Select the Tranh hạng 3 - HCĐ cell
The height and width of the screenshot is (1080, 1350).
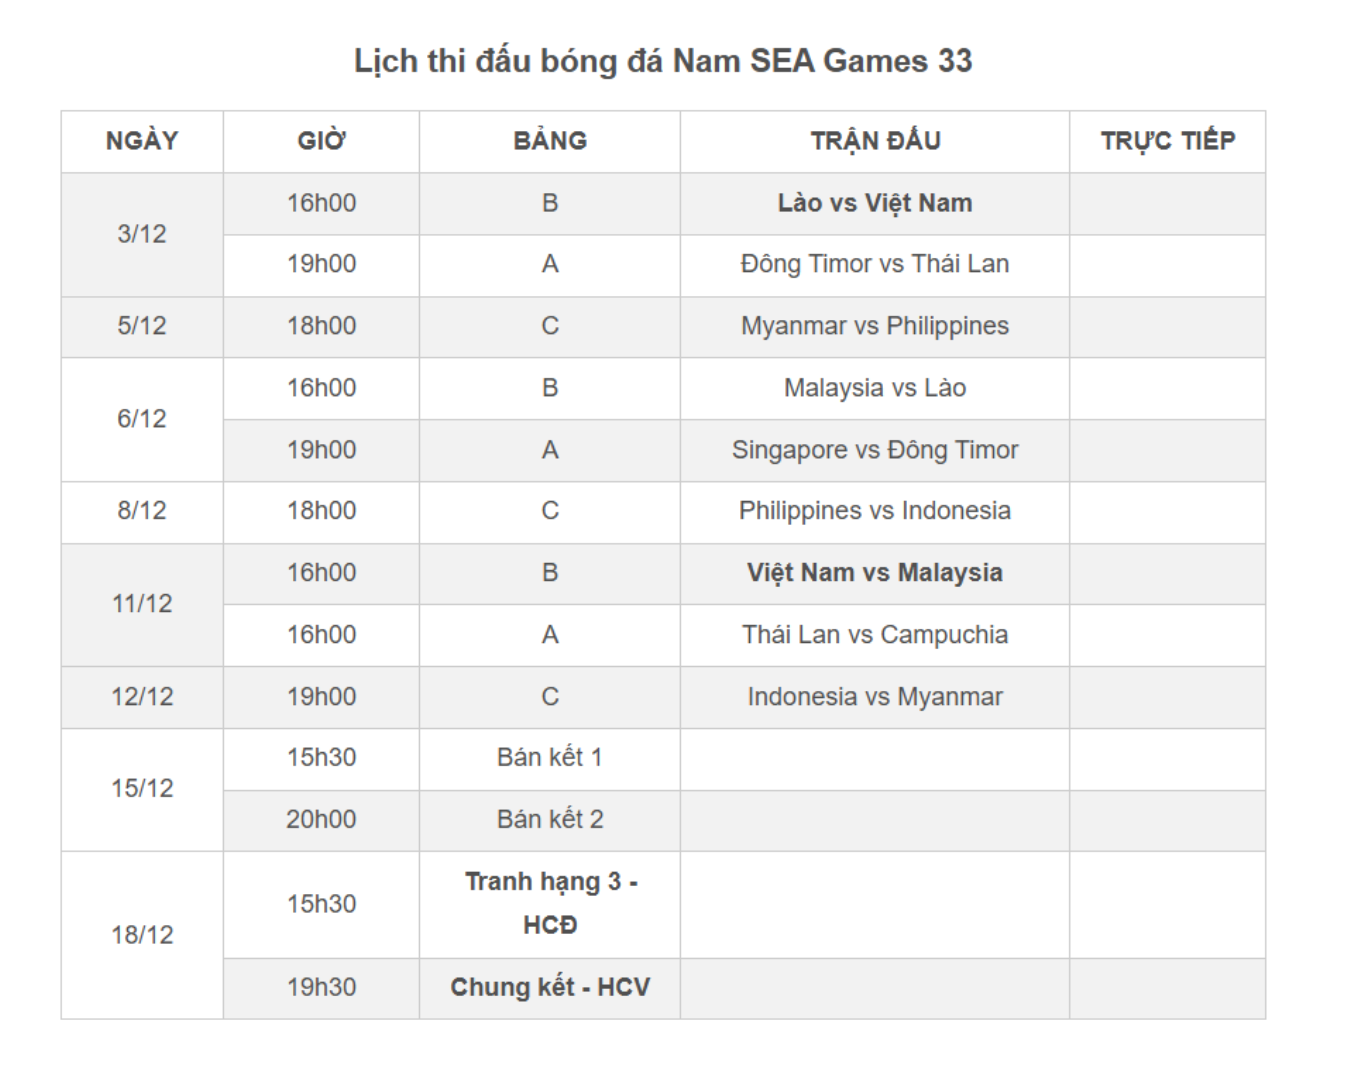click(x=550, y=903)
